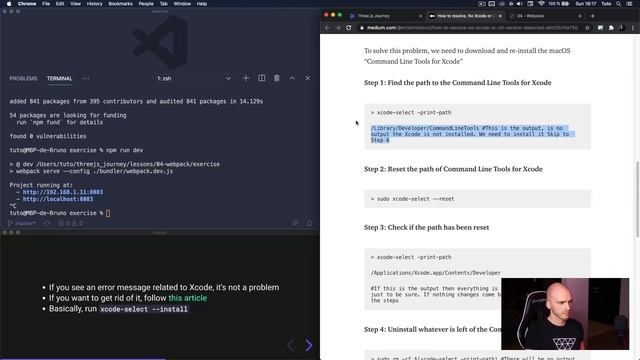The image size is (640, 360).
Task: Open the panel's more actions ellipsis
Action: 86,78
